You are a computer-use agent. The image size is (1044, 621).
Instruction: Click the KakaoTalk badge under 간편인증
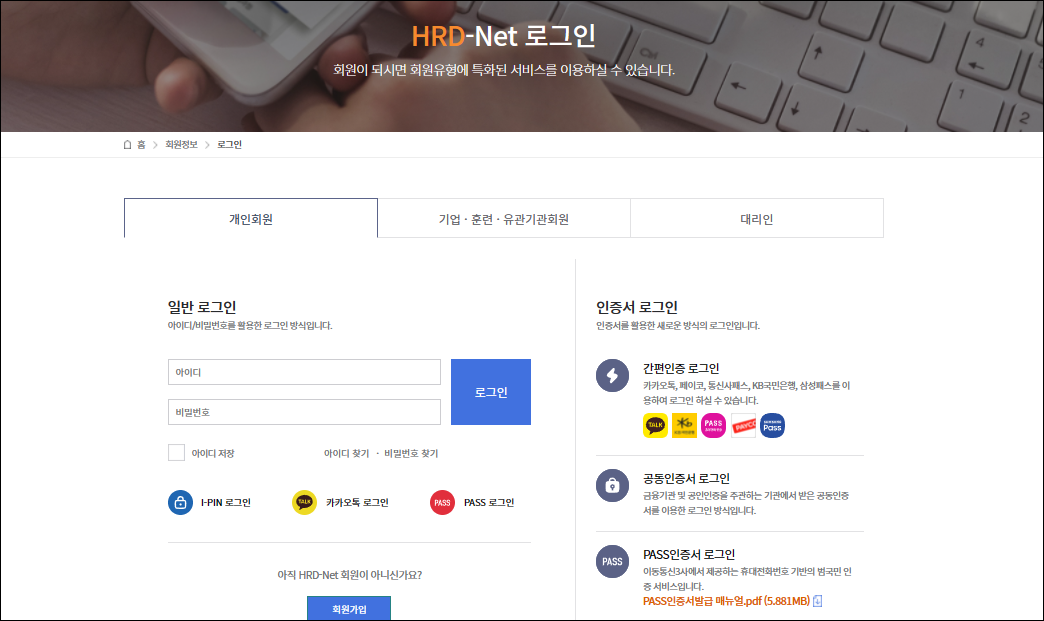click(655, 425)
